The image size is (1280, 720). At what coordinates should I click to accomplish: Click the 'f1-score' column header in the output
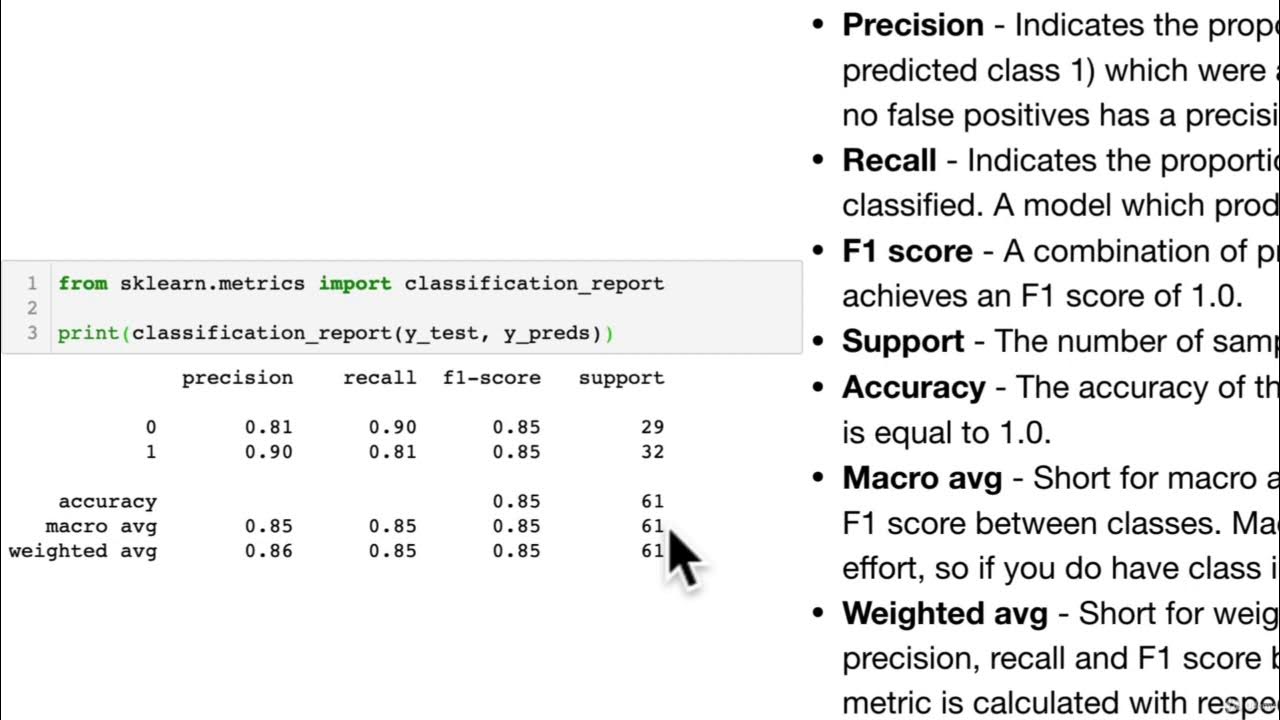coord(491,378)
